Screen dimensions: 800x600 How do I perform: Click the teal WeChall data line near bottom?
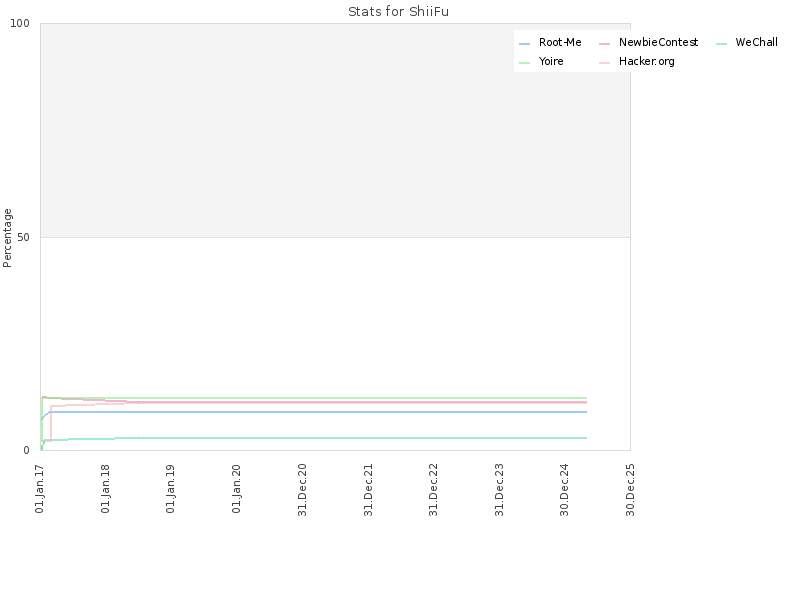pyautogui.click(x=316, y=438)
